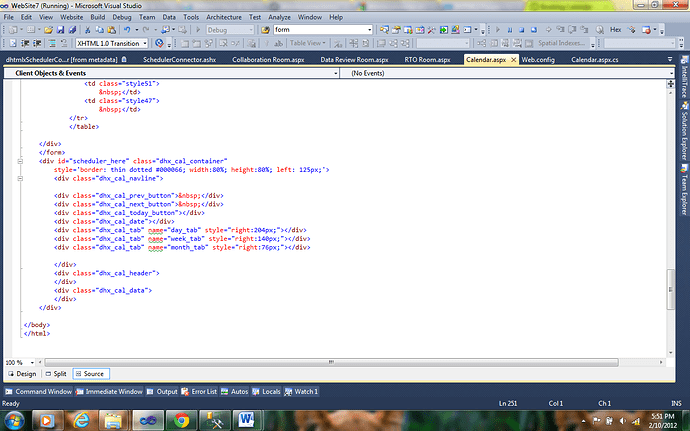The image size is (690, 431).
Task: Restart debugging toolbar icon
Action: coord(534,30)
